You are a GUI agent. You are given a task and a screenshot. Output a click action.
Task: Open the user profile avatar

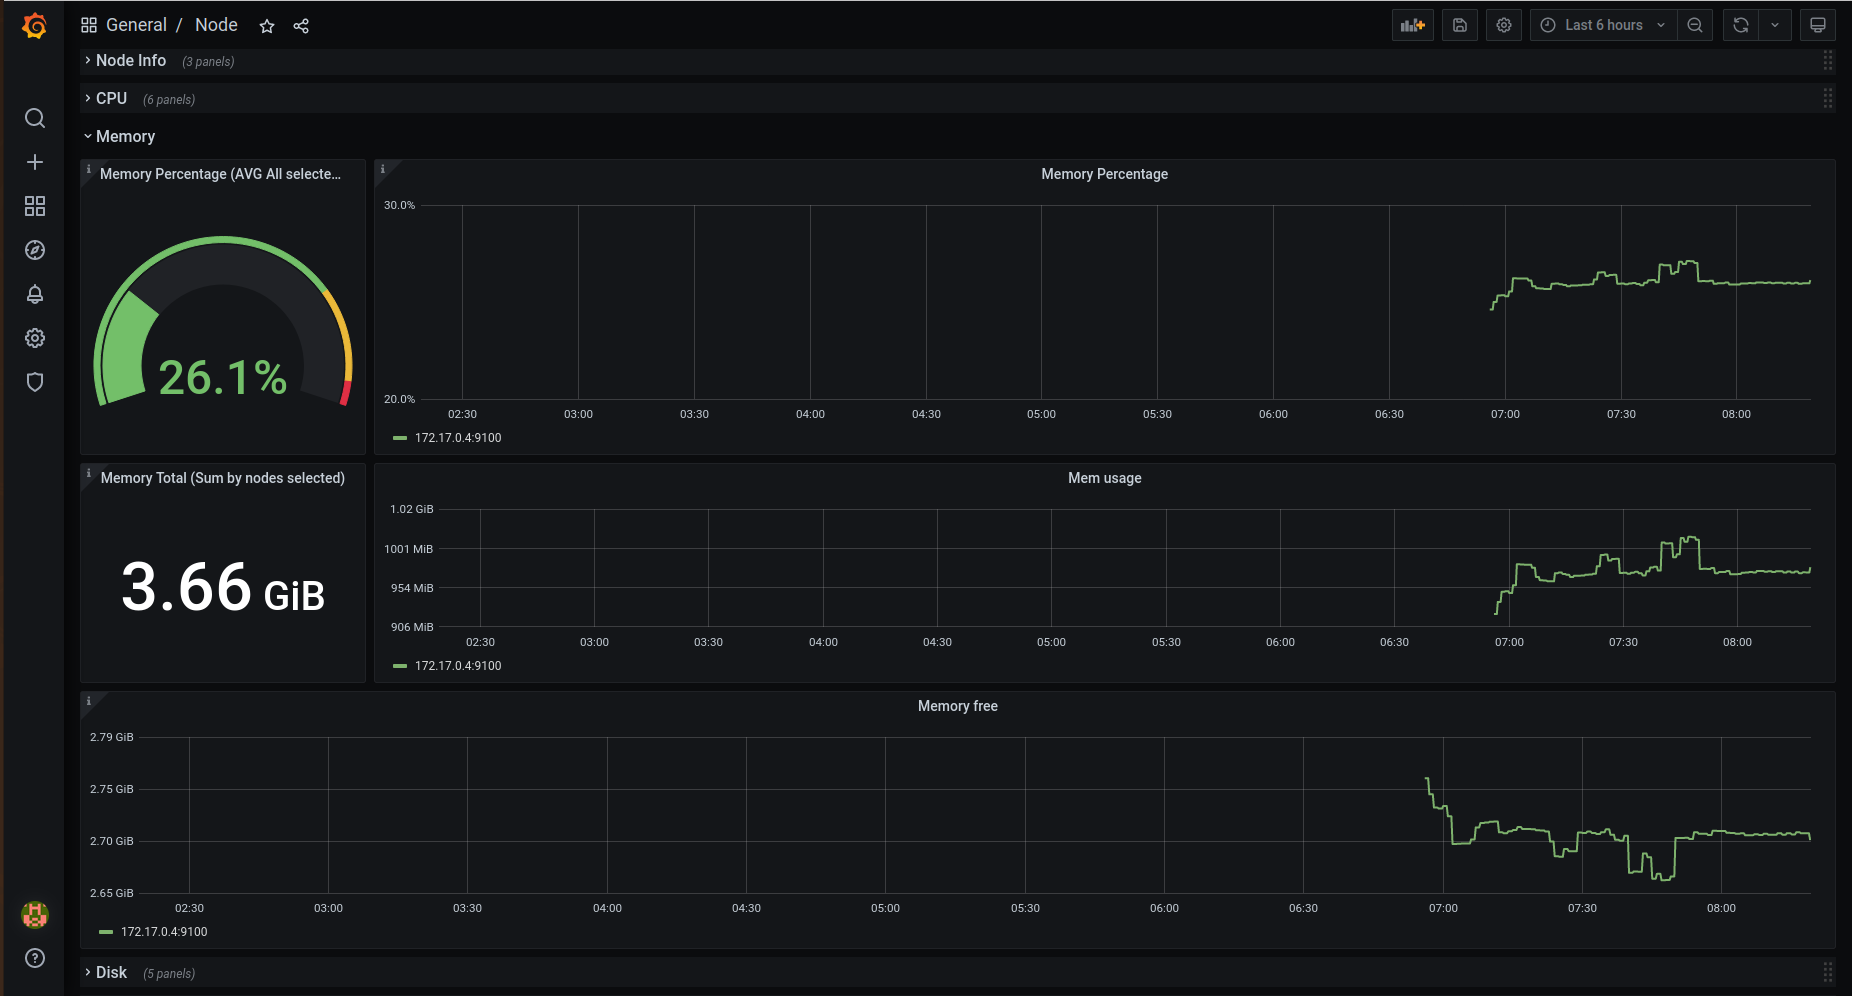[x=35, y=914]
